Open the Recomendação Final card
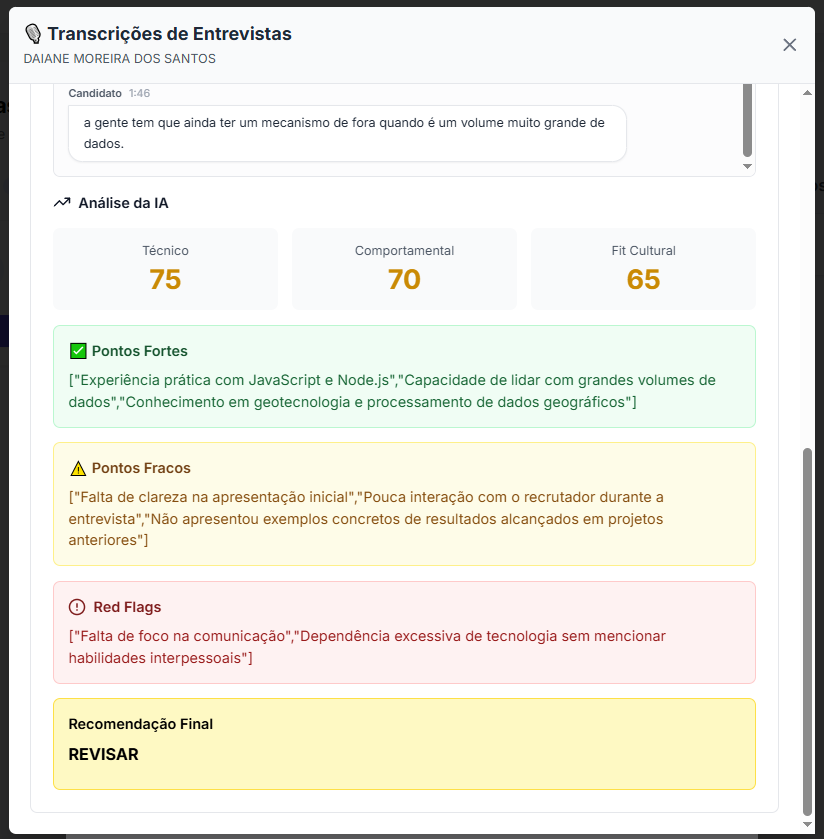Screen dimensions: 824x839 coord(404,742)
